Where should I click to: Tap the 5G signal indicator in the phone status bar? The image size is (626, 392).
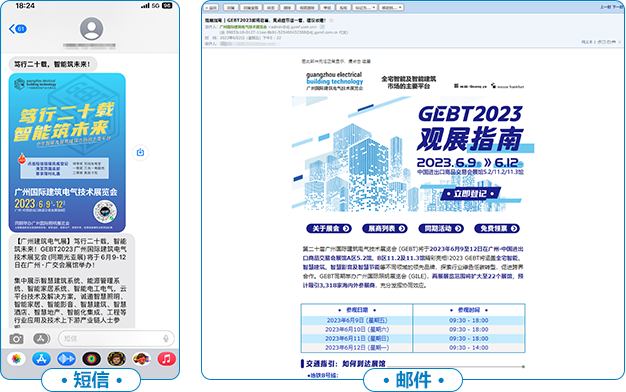tap(155, 6)
